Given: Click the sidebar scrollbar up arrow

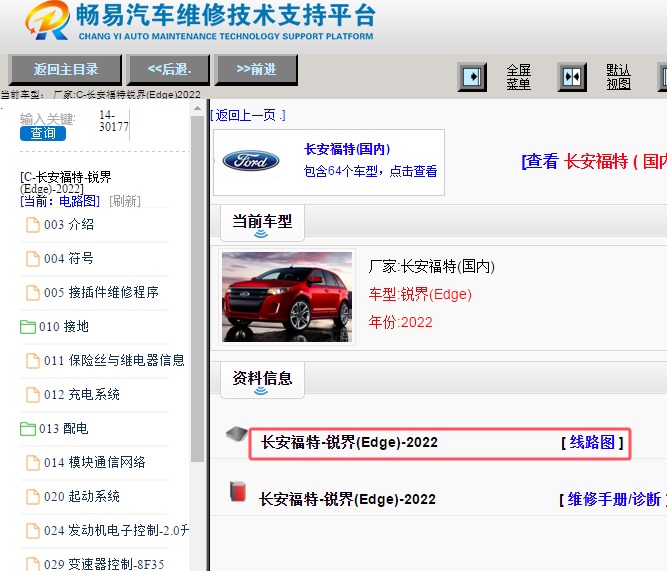Looking at the screenshot, I should (x=197, y=108).
